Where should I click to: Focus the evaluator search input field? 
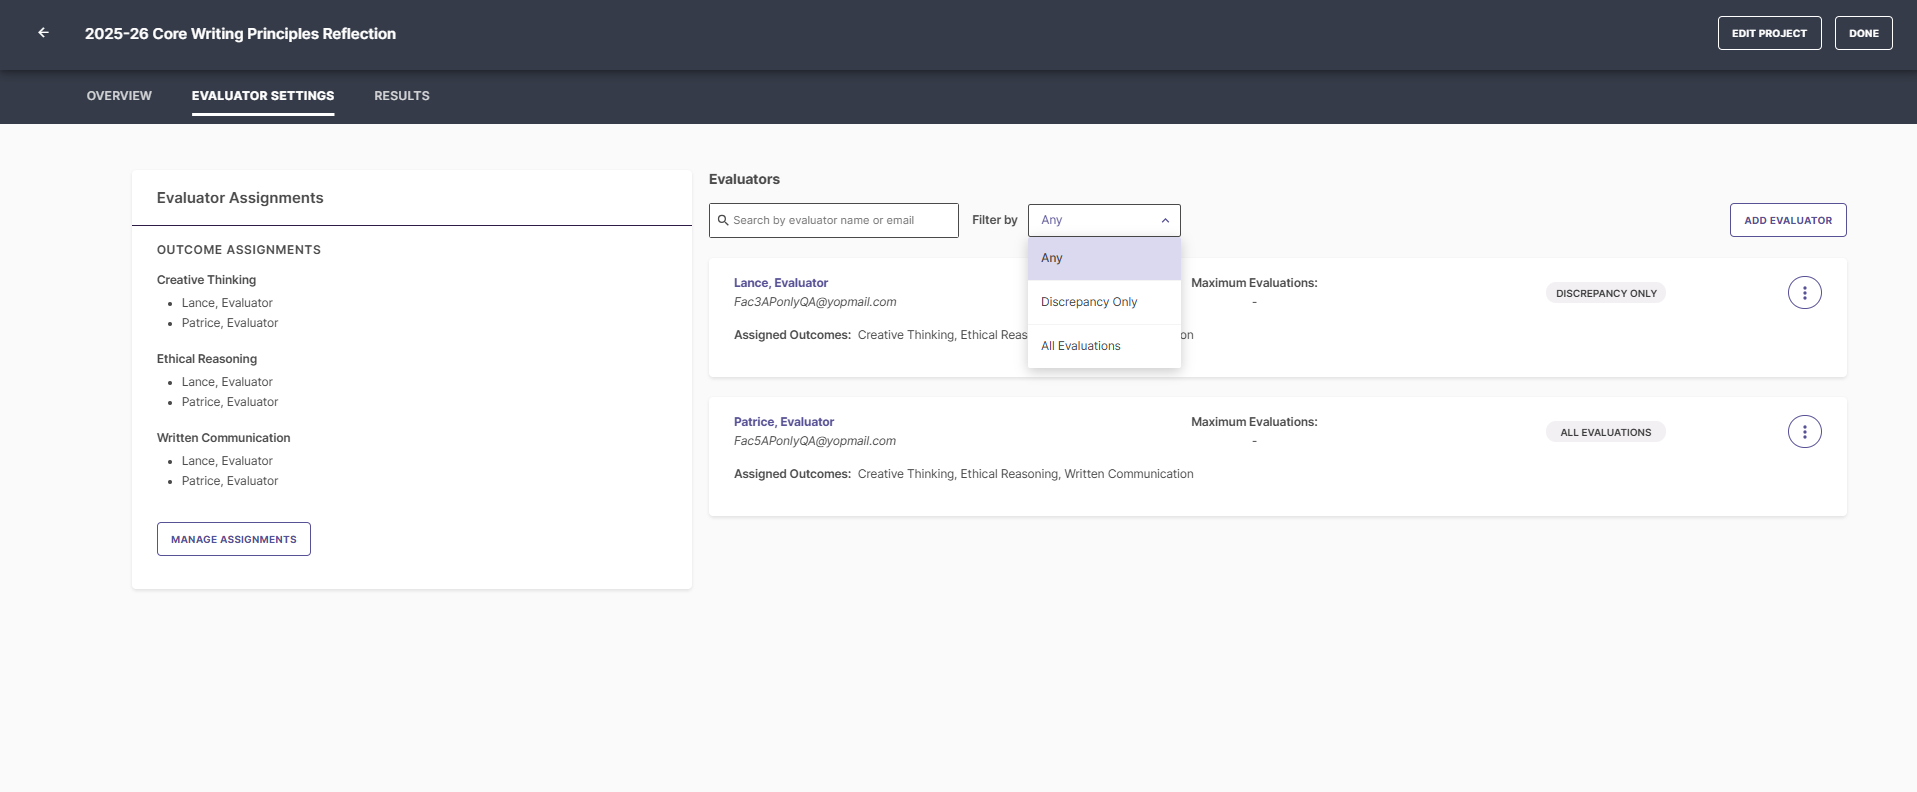834,220
